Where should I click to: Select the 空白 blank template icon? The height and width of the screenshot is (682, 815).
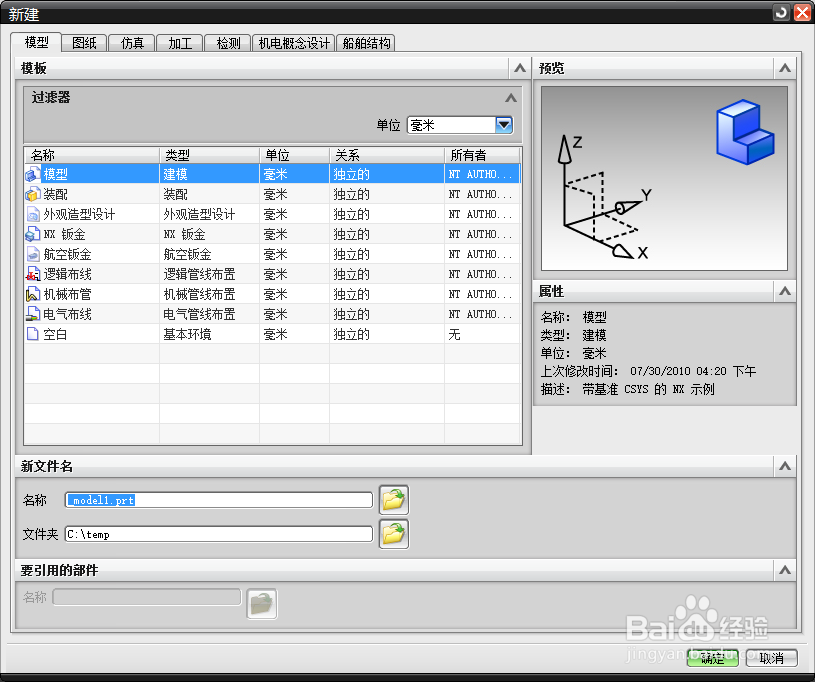point(30,334)
